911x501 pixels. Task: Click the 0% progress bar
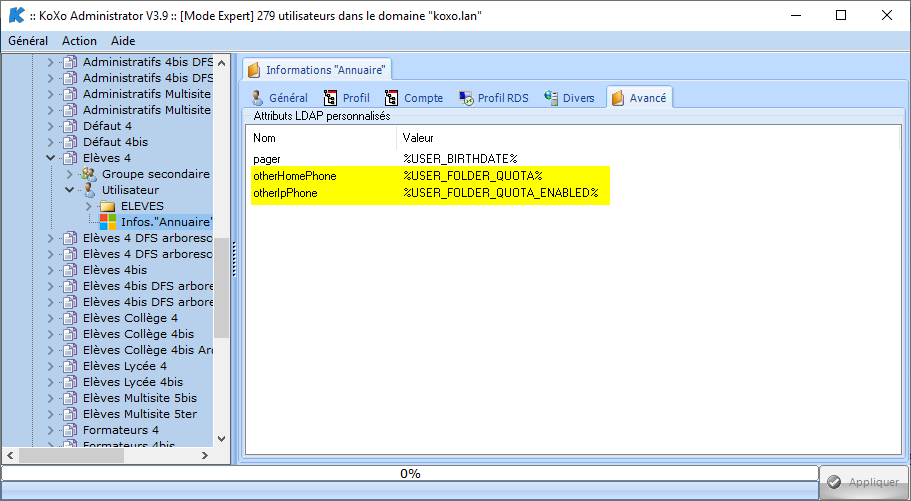[410, 474]
